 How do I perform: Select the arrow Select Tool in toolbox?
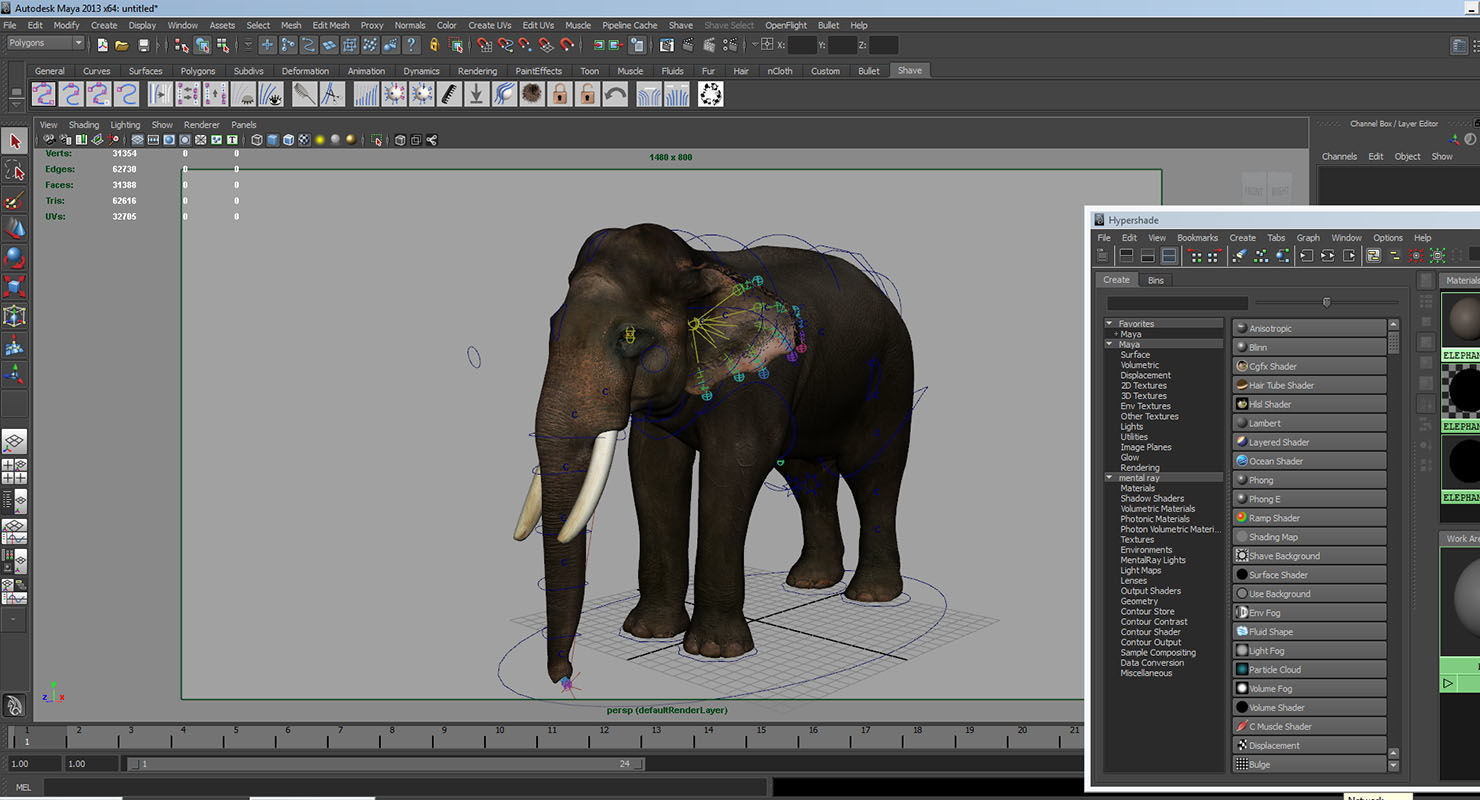15,142
